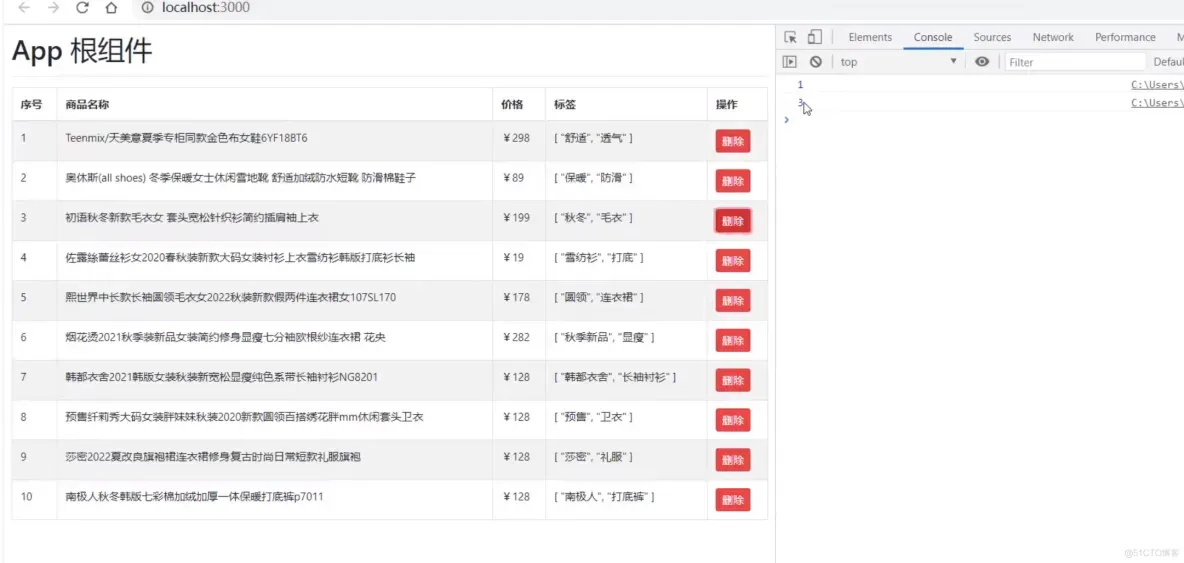Screen dimensions: 1184x563
Task: Click the console prompt chevron
Action: 787,119
